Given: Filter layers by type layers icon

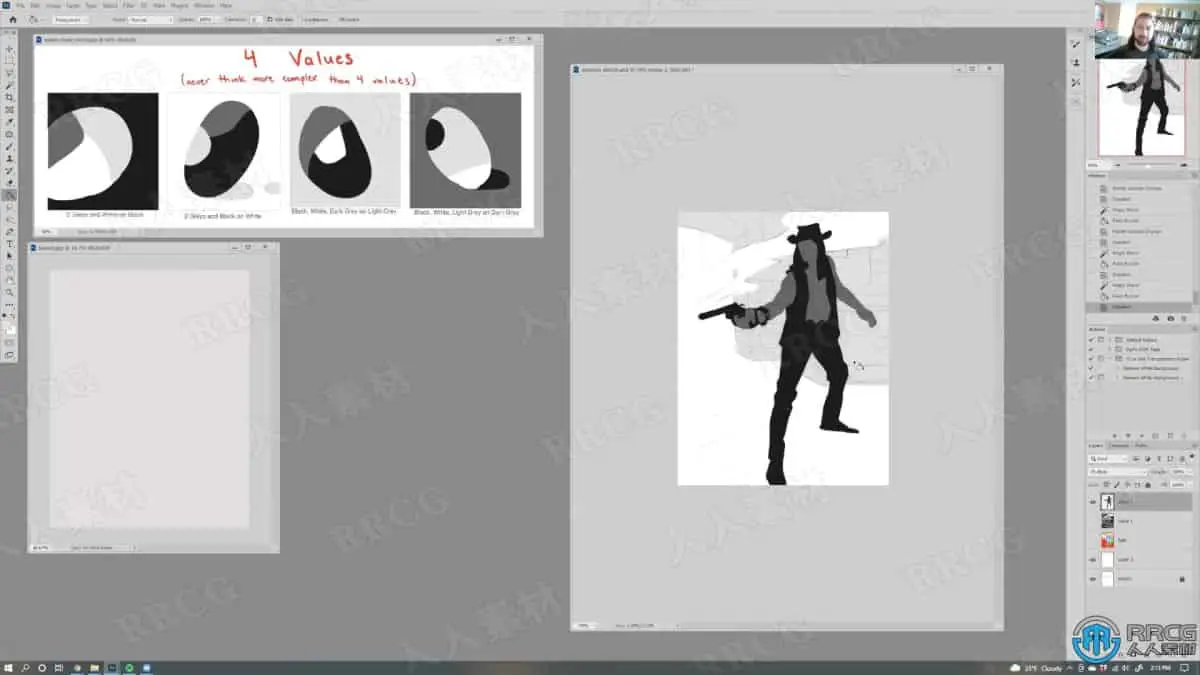Looking at the screenshot, I should click(1159, 458).
